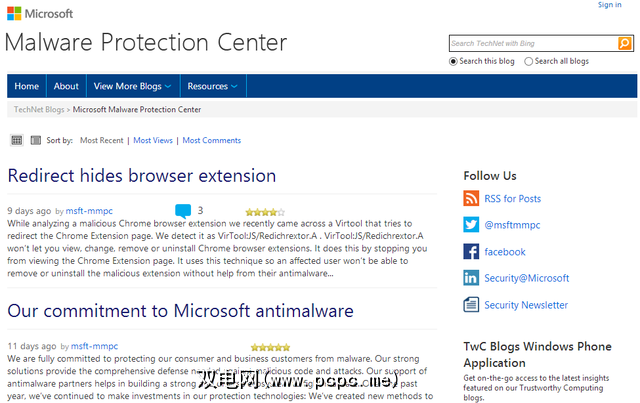
Task: Open the About menu item
Action: [66, 86]
